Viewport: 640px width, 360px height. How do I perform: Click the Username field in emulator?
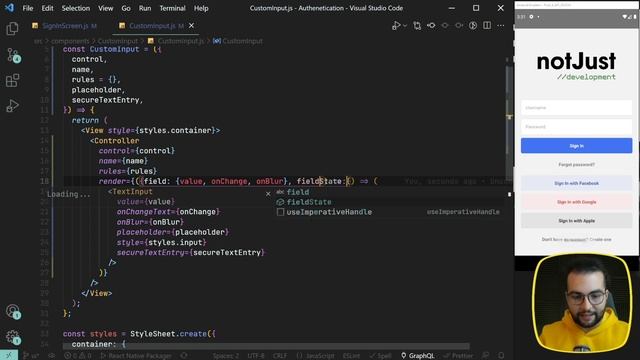576,108
